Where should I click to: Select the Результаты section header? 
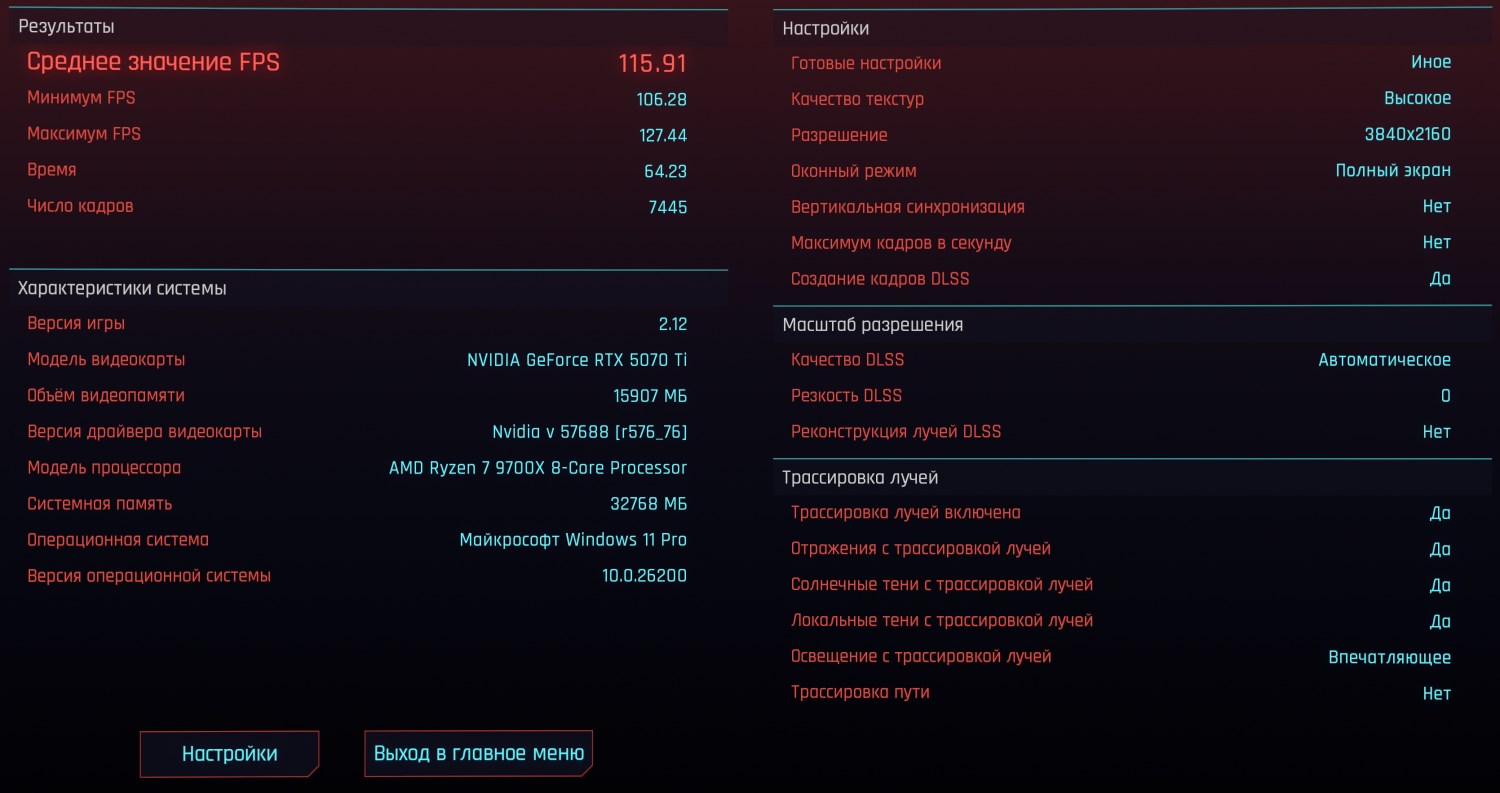(x=66, y=27)
